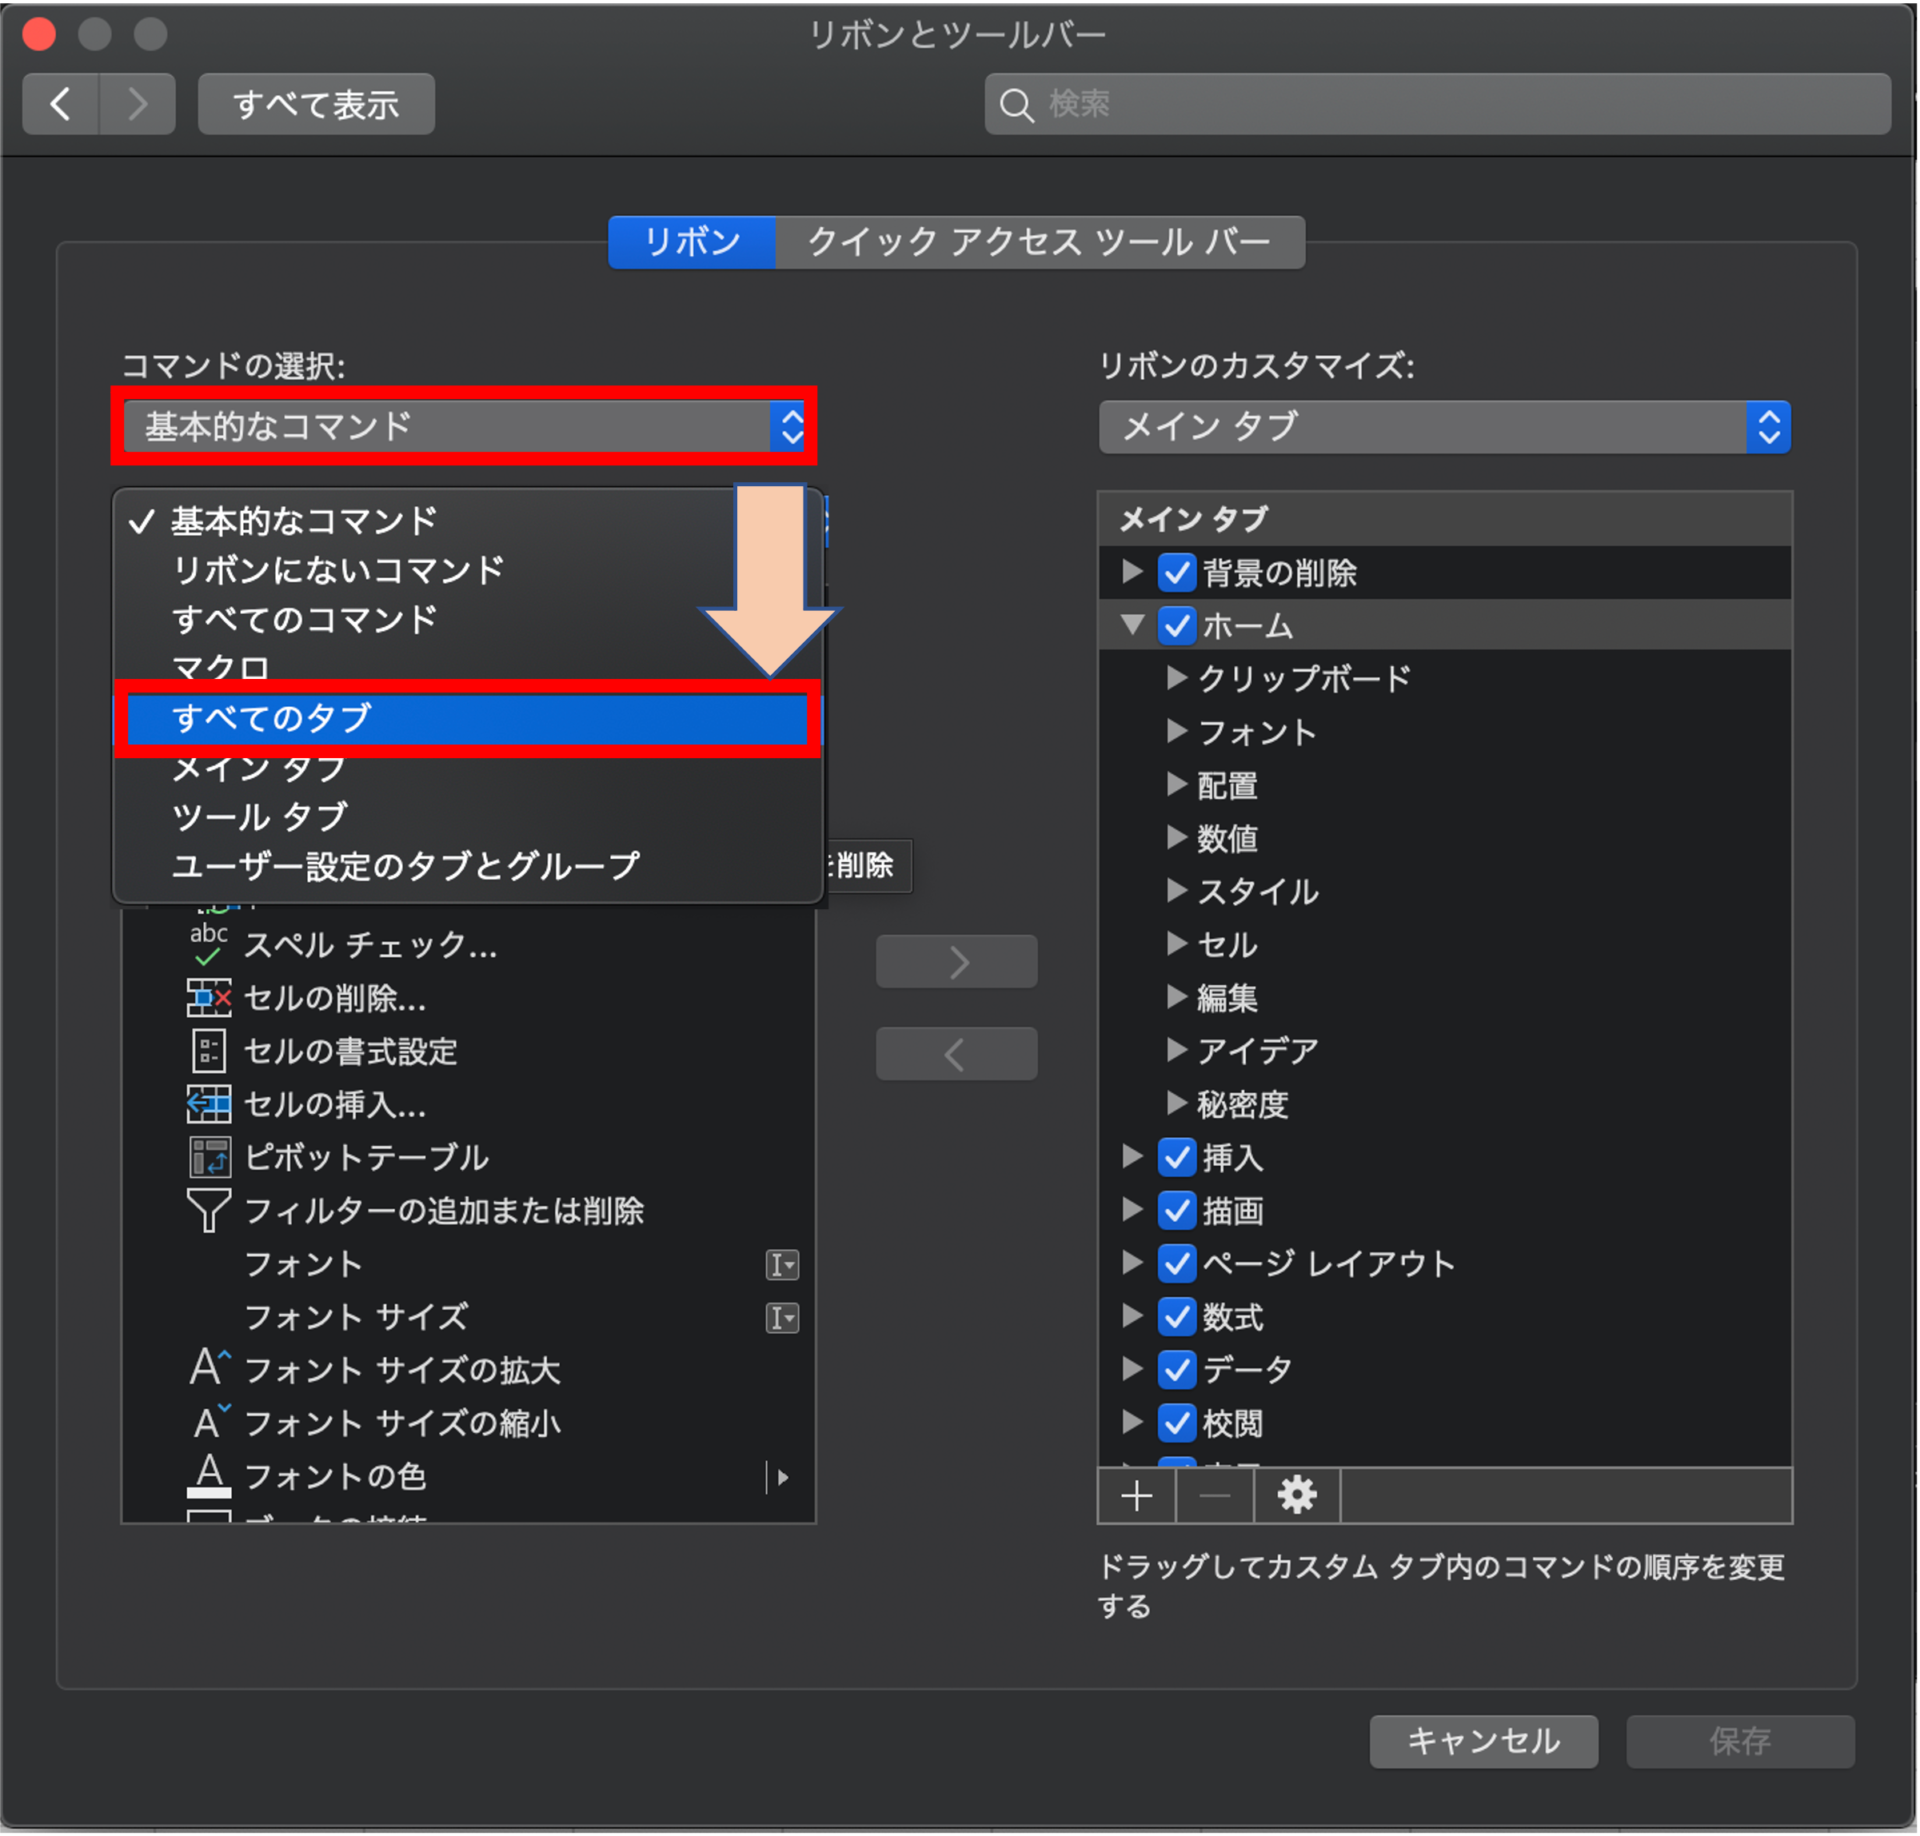Click the キャンセル button
This screenshot has height=1836, width=1920.
pos(1483,1742)
